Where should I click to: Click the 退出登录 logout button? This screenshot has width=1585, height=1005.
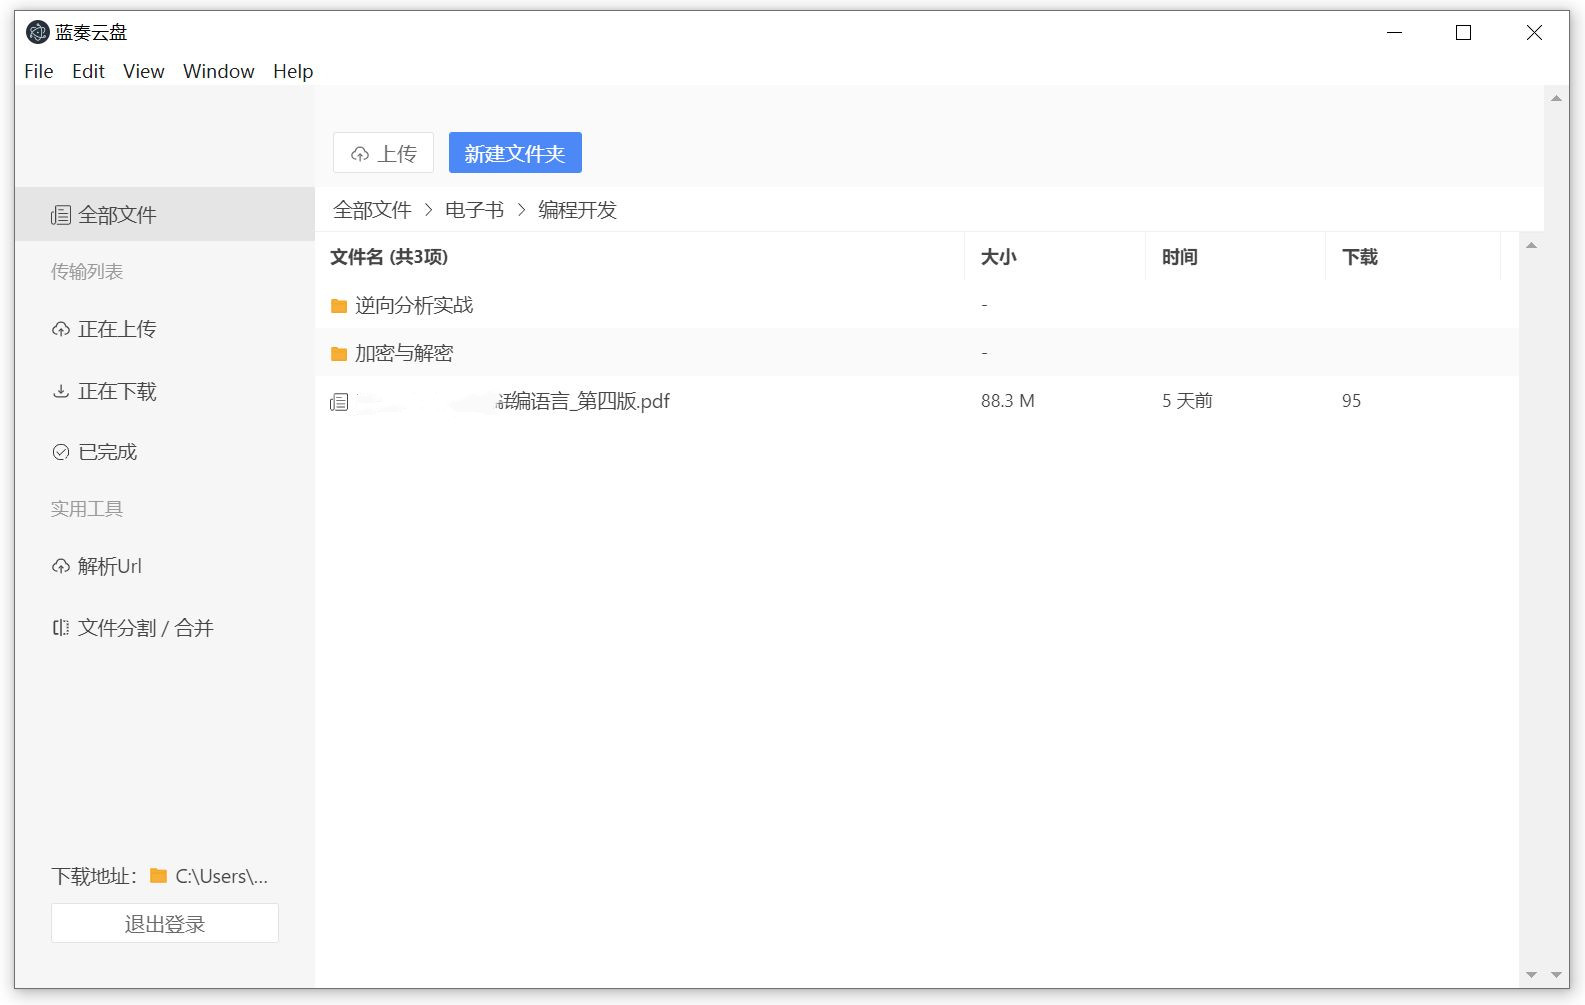(x=165, y=923)
